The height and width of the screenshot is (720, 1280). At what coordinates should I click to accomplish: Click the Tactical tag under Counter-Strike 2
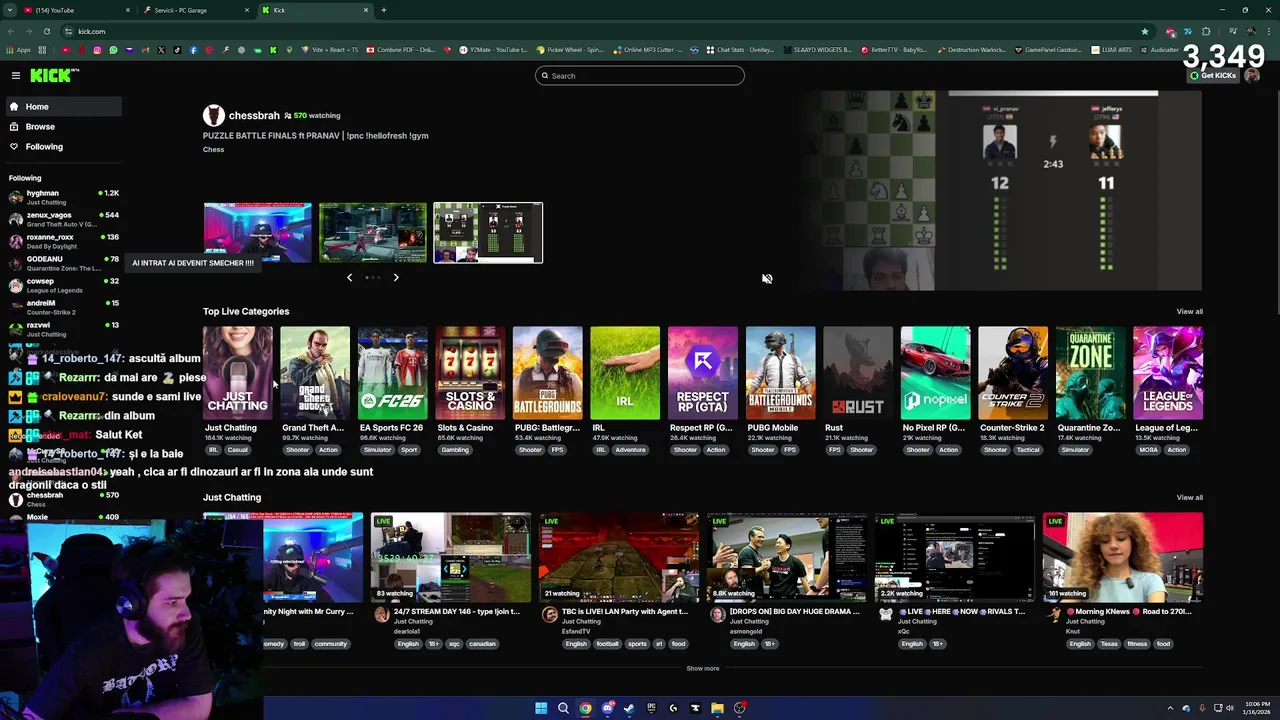(1028, 450)
